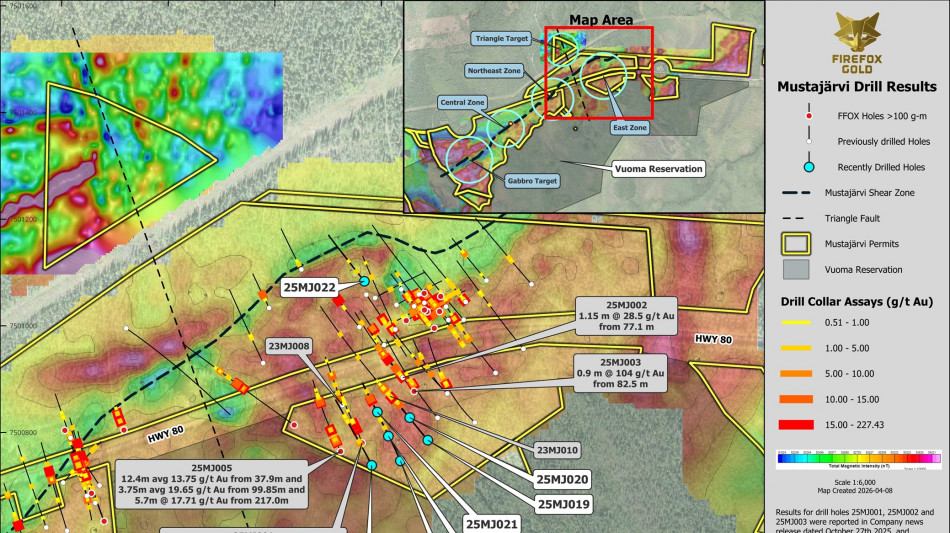Image resolution: width=950 pixels, height=533 pixels.
Task: Click the 25MJ020 drill hole label
Action: pos(563,479)
